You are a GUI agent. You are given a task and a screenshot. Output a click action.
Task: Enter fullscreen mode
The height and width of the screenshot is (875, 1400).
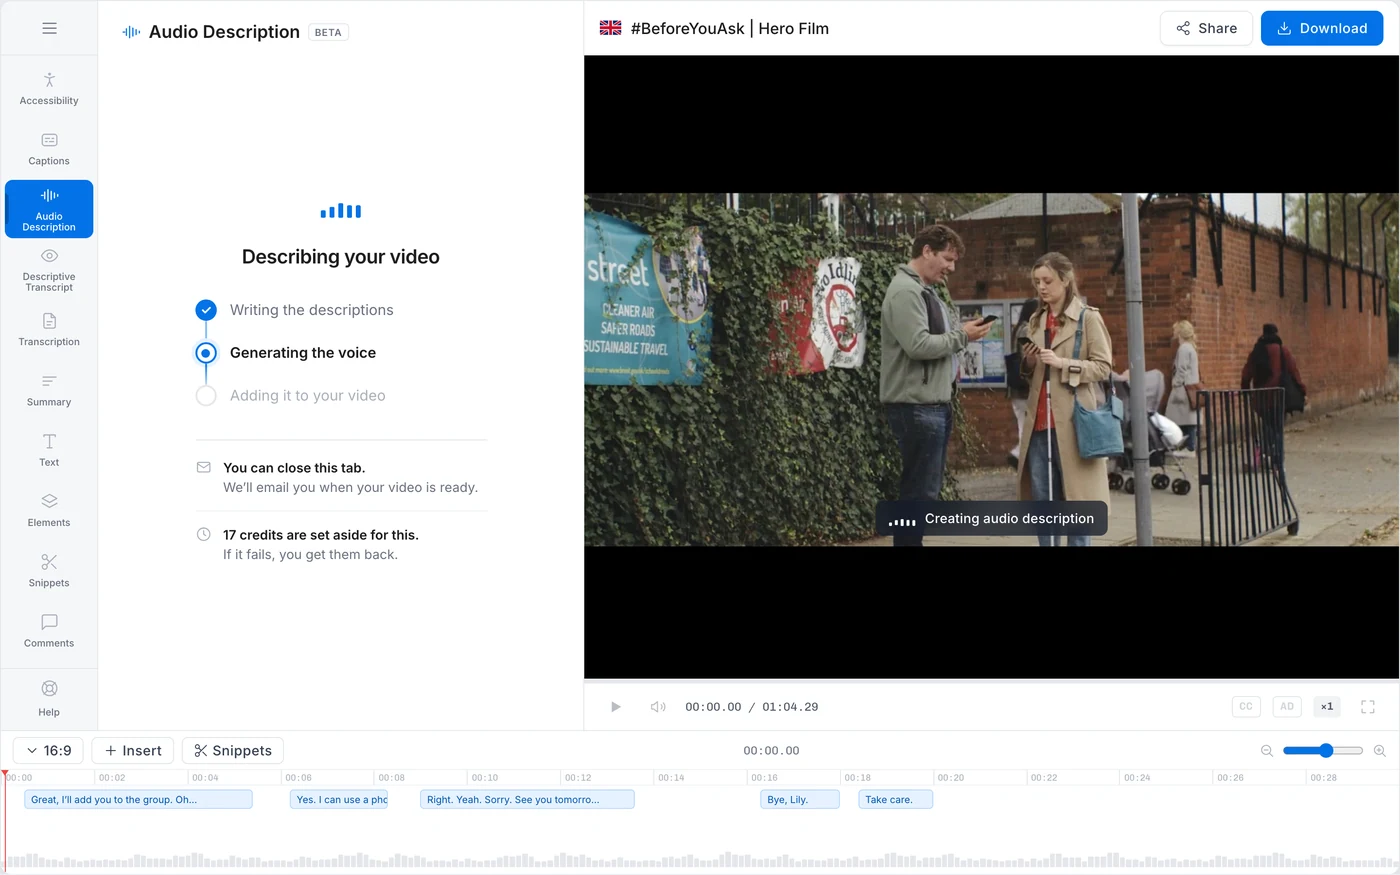[1368, 707]
